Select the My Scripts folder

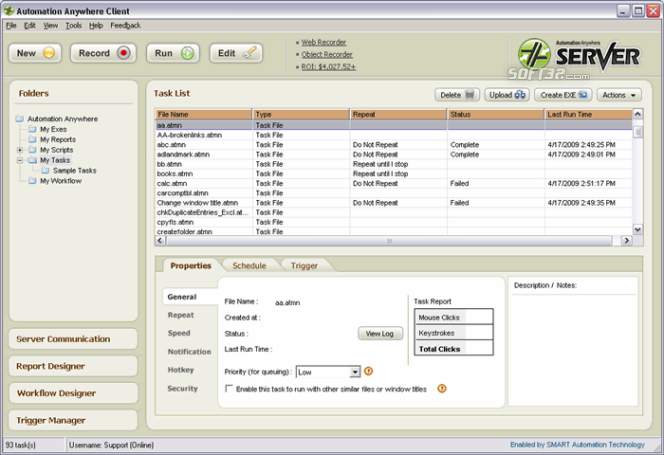point(56,150)
